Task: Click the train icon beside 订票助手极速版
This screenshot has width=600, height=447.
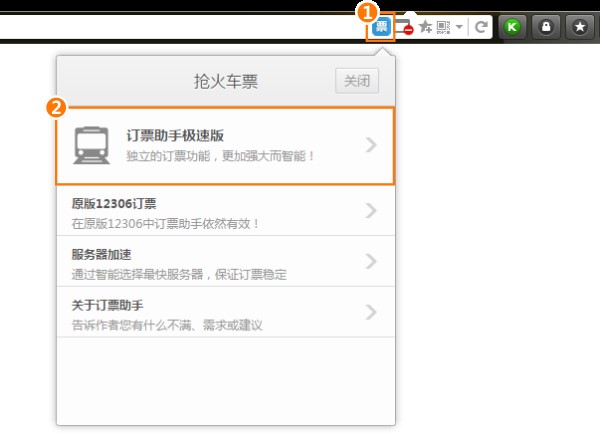Action: tap(91, 145)
